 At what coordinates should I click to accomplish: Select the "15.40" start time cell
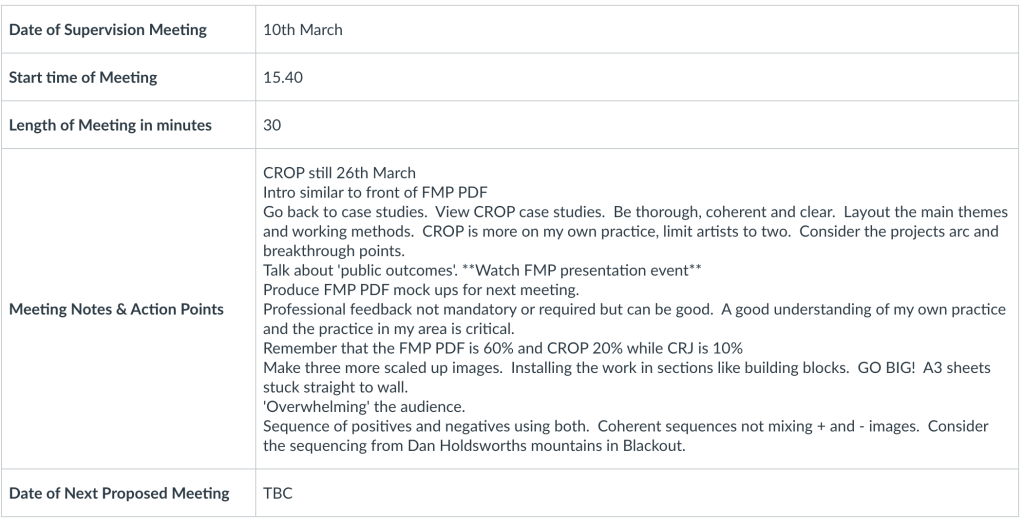click(283, 78)
